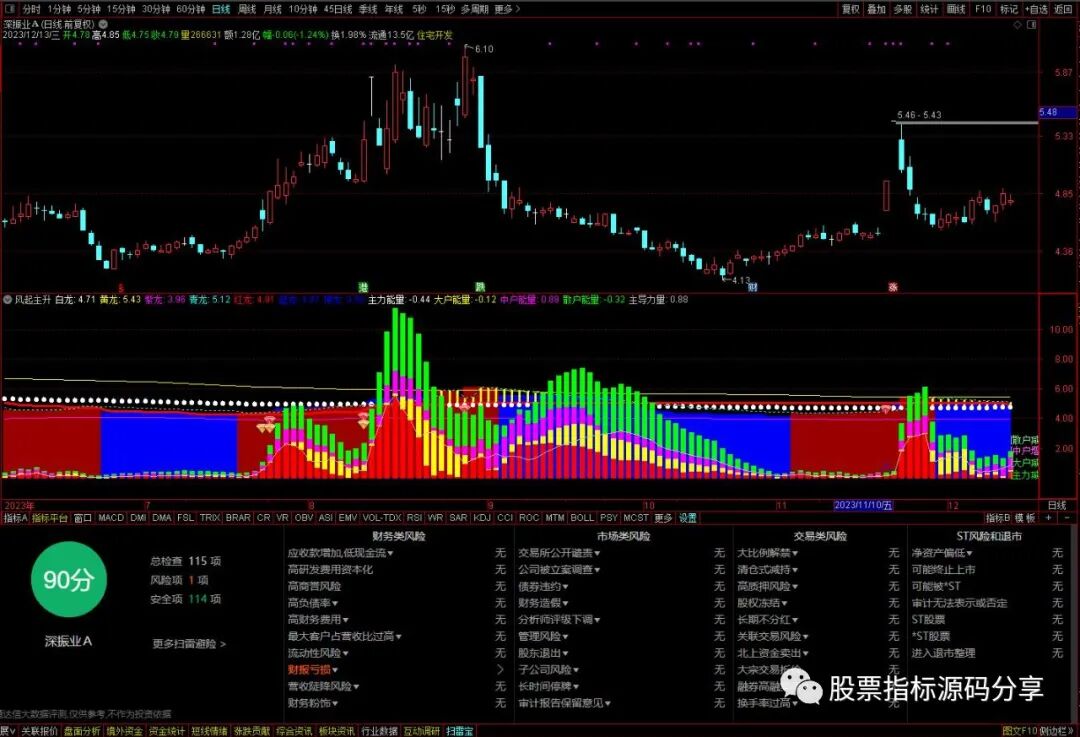Click the 港 marker below the price chart

[363, 287]
